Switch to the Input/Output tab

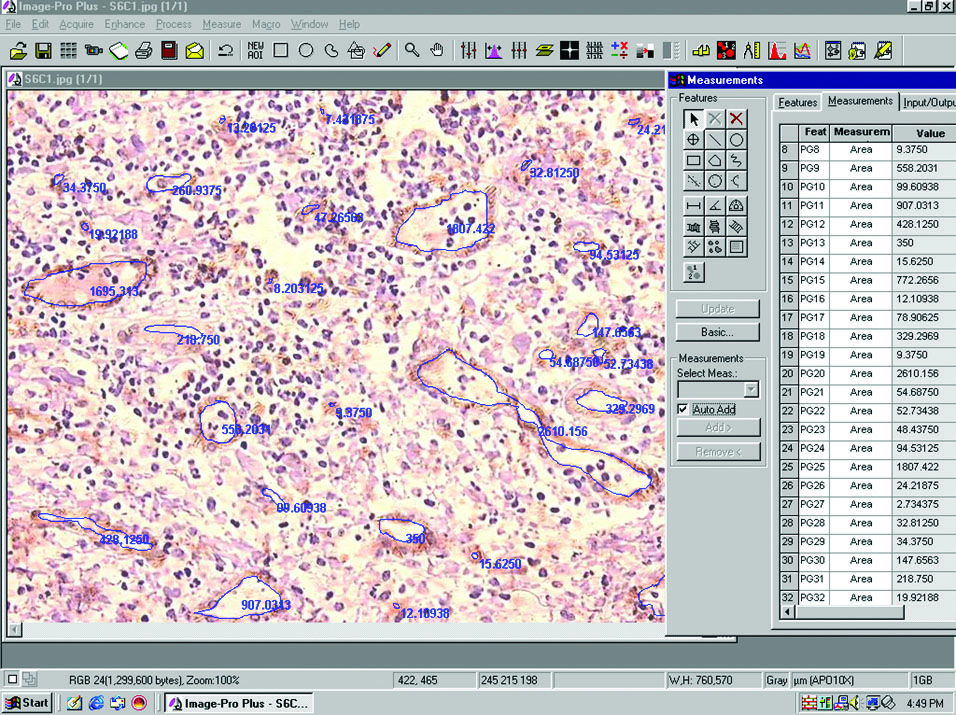coord(928,102)
